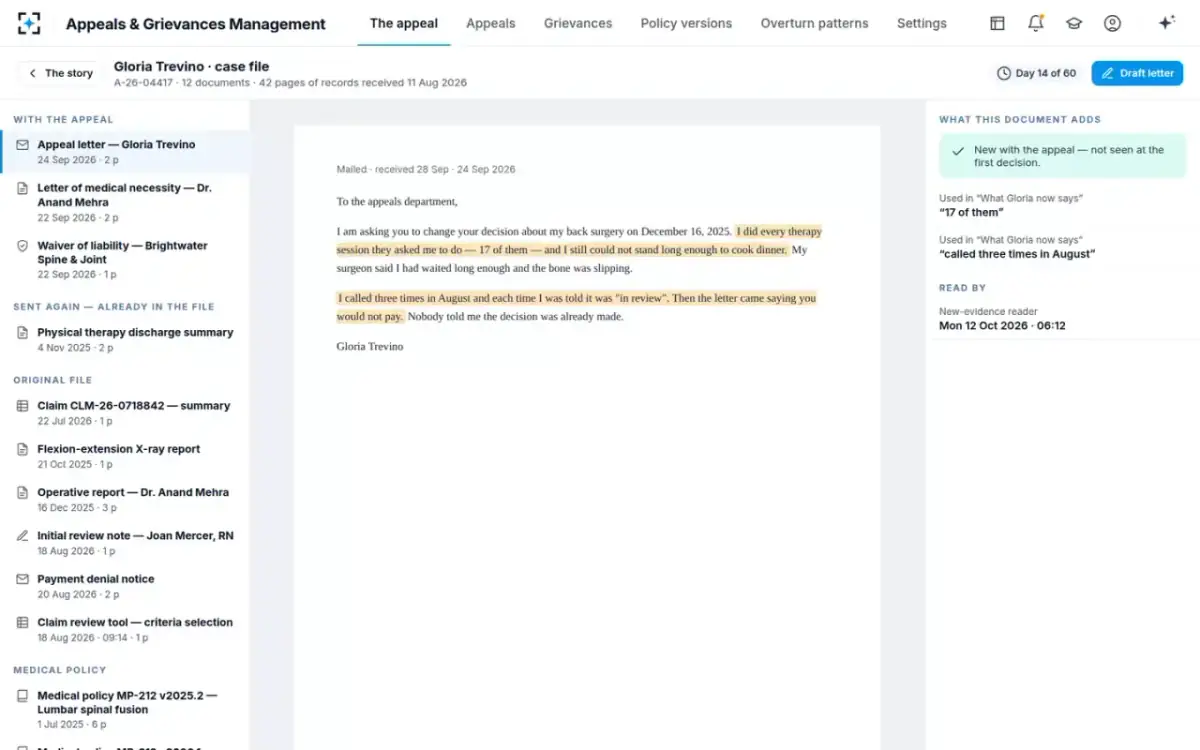1200x750 pixels.
Task: Click the "17 of them" quote in the sidebar
Action: pyautogui.click(x=971, y=212)
